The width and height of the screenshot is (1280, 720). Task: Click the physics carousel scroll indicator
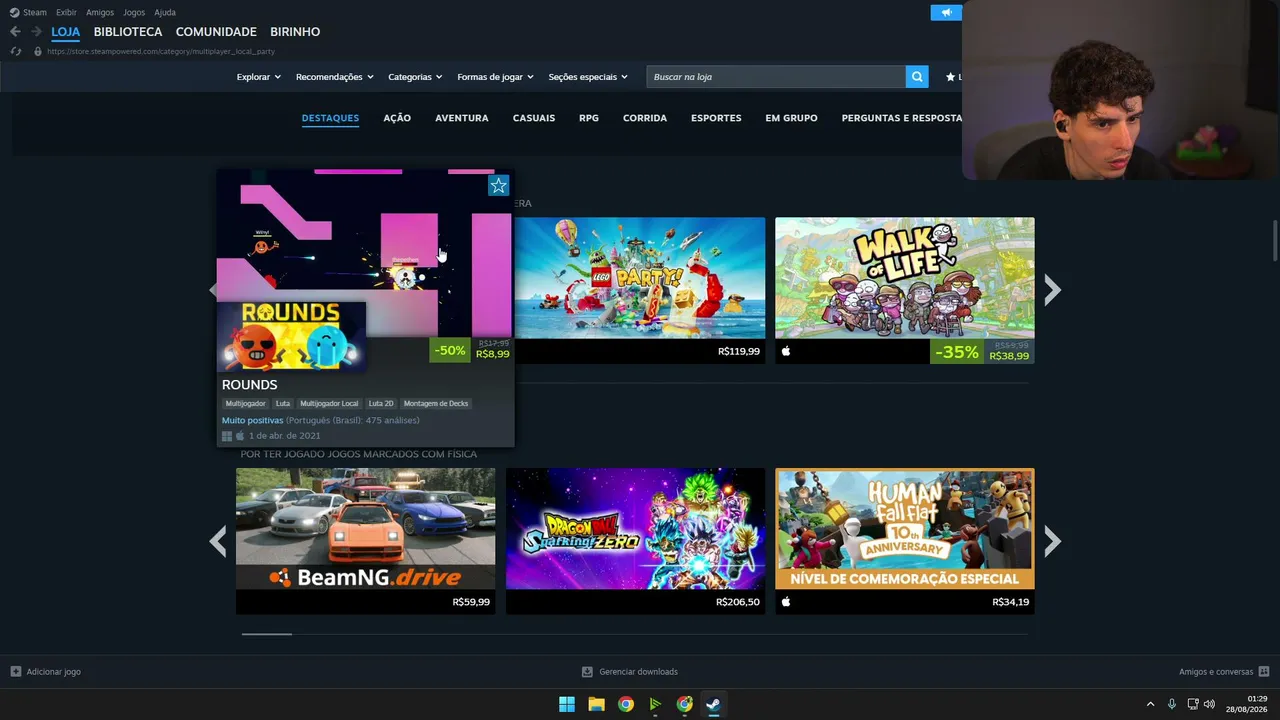[x=266, y=634]
